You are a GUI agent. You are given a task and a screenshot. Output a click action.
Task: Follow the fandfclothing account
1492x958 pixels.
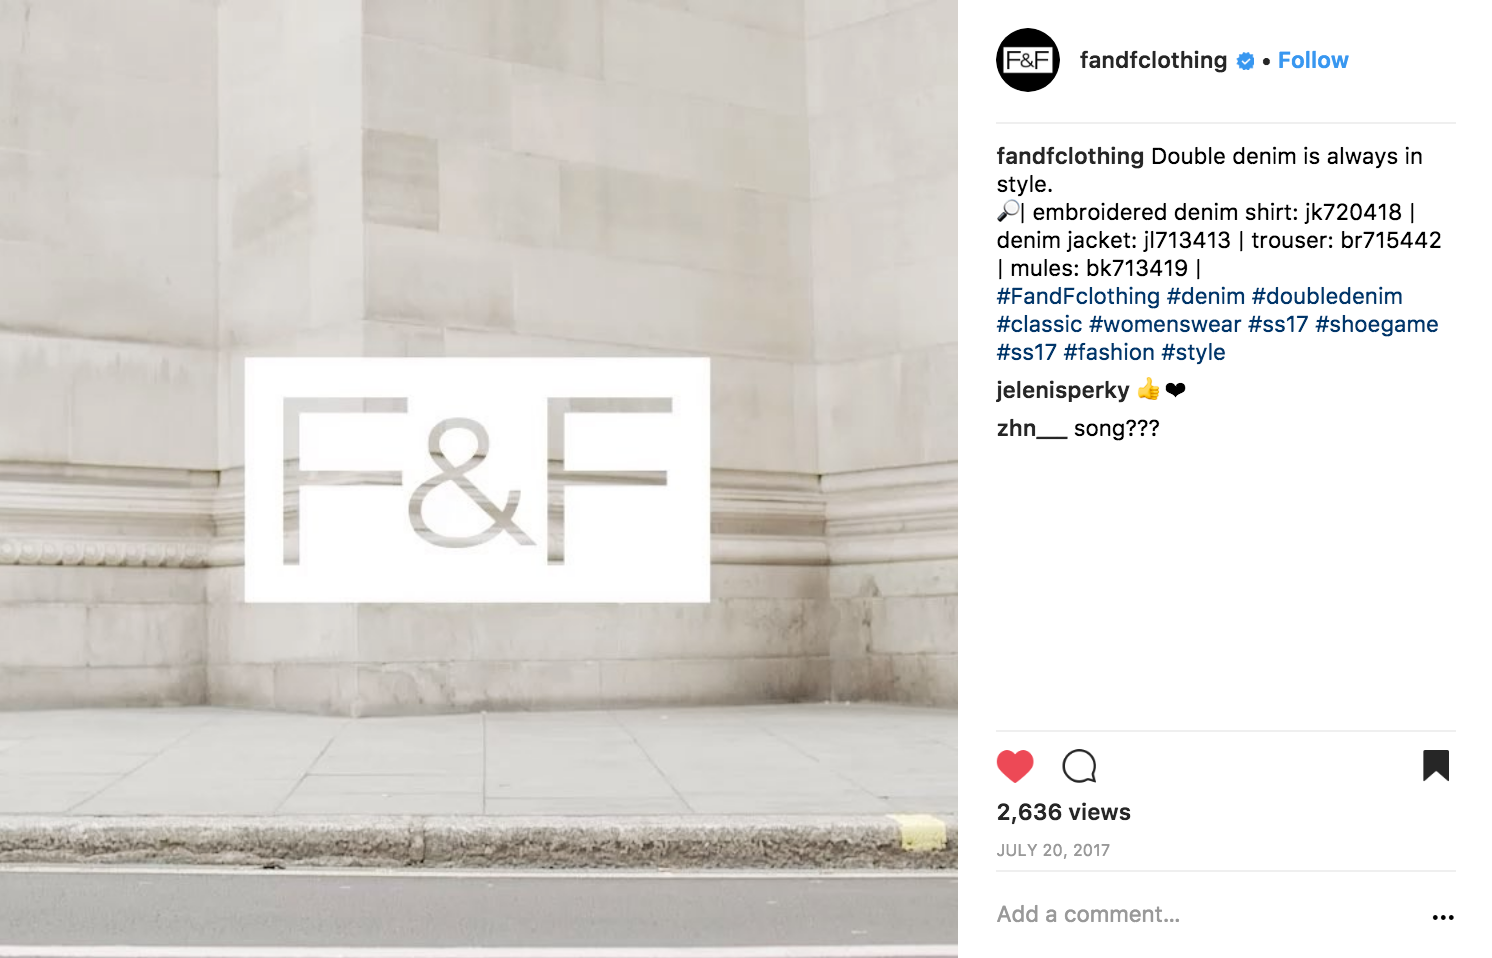[1313, 60]
